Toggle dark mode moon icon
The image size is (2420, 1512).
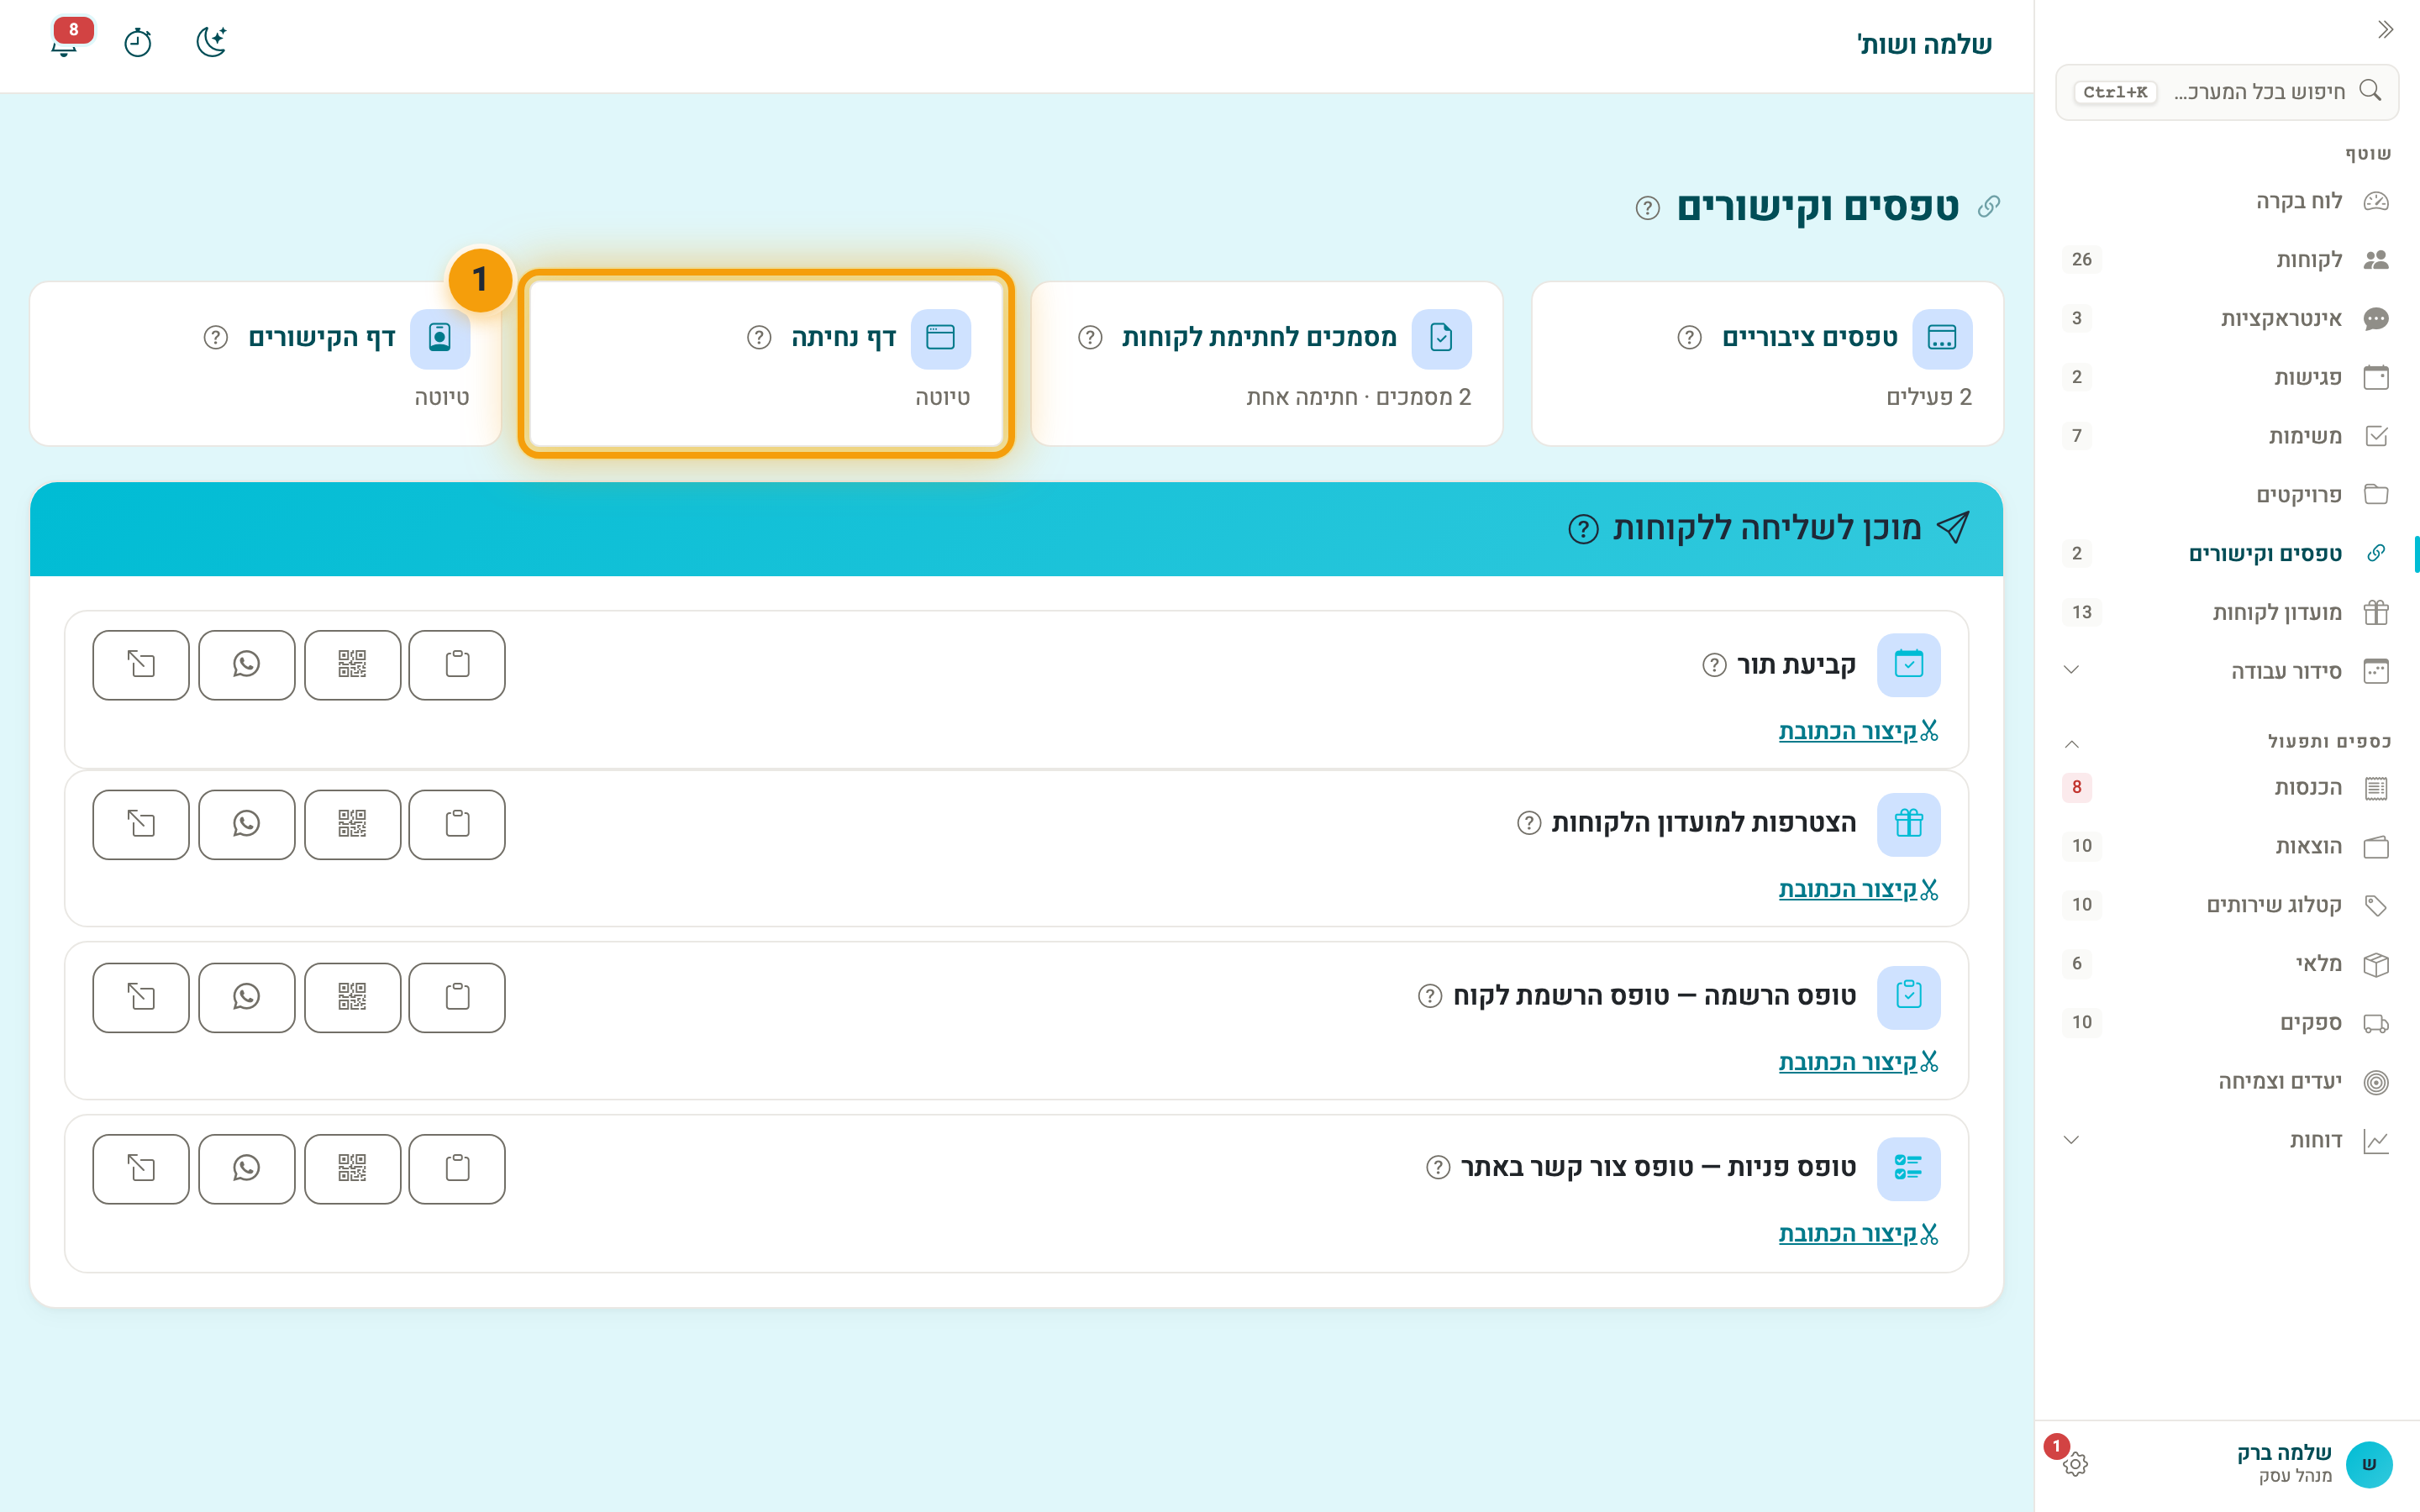point(211,42)
